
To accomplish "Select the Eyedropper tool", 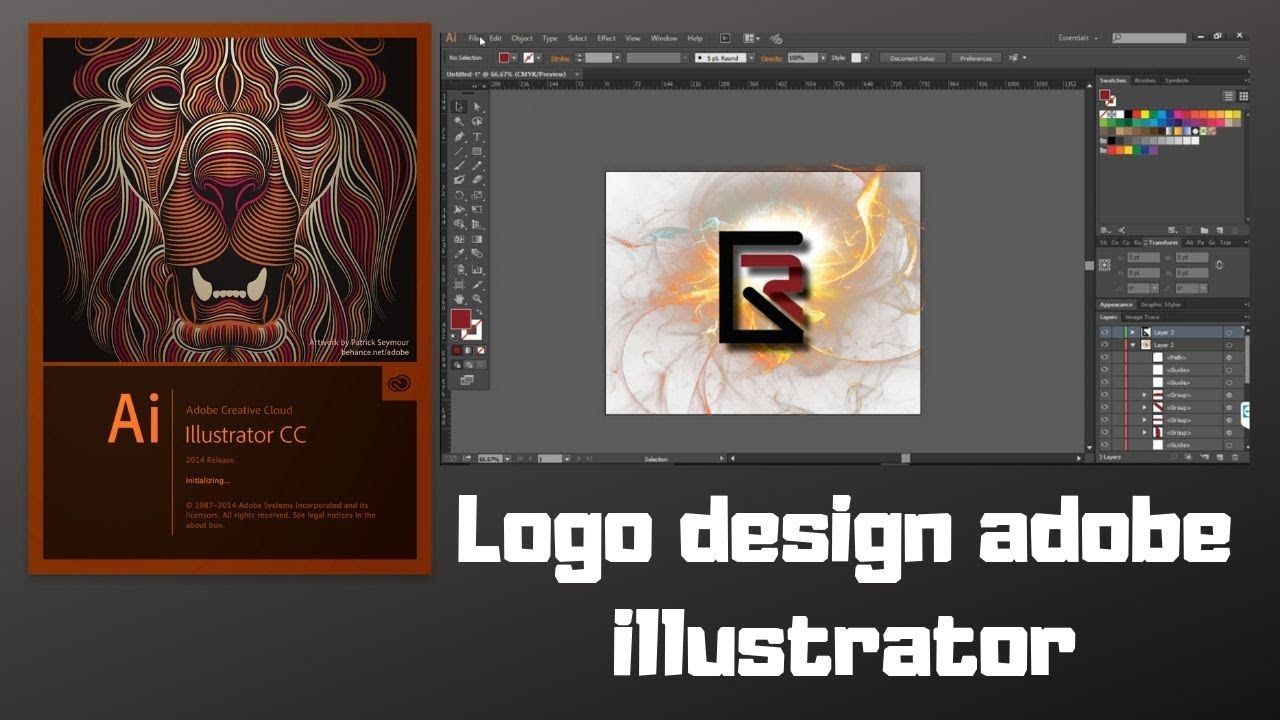I will click(x=459, y=254).
